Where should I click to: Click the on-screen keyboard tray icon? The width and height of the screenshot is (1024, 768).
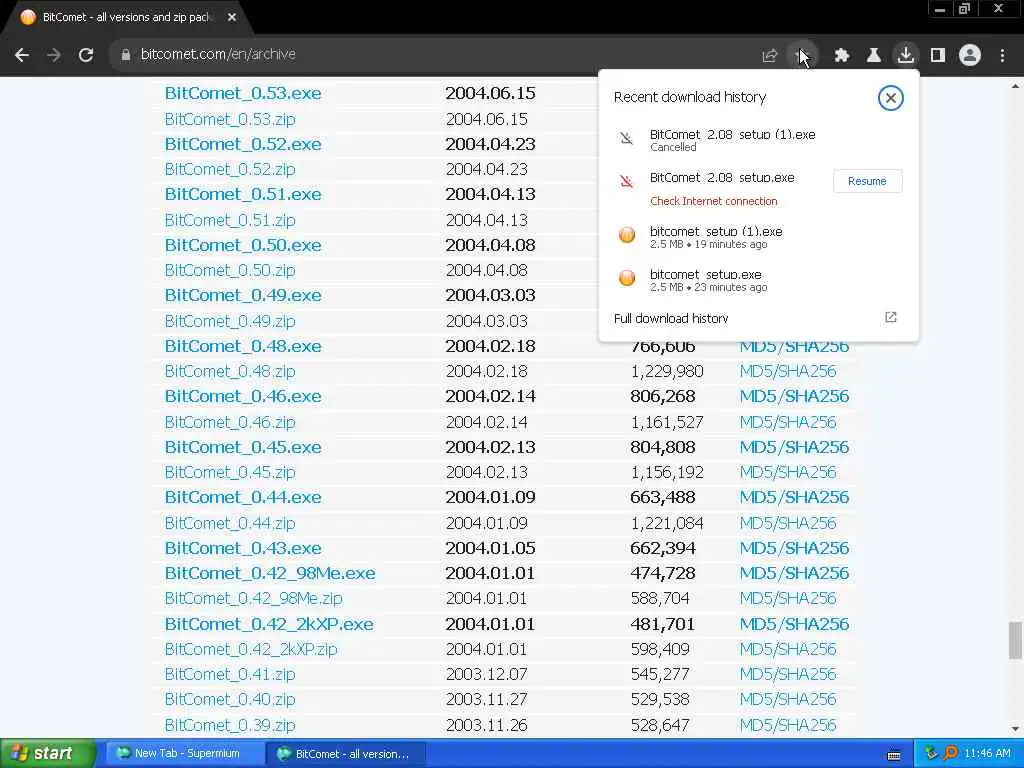pos(894,755)
